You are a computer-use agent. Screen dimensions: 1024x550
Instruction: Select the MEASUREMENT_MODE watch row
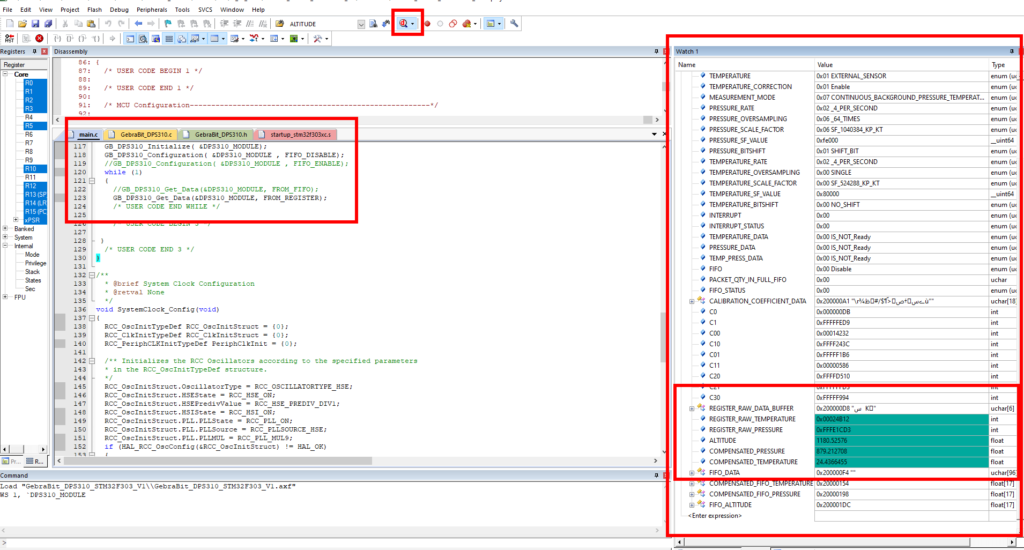(848, 97)
